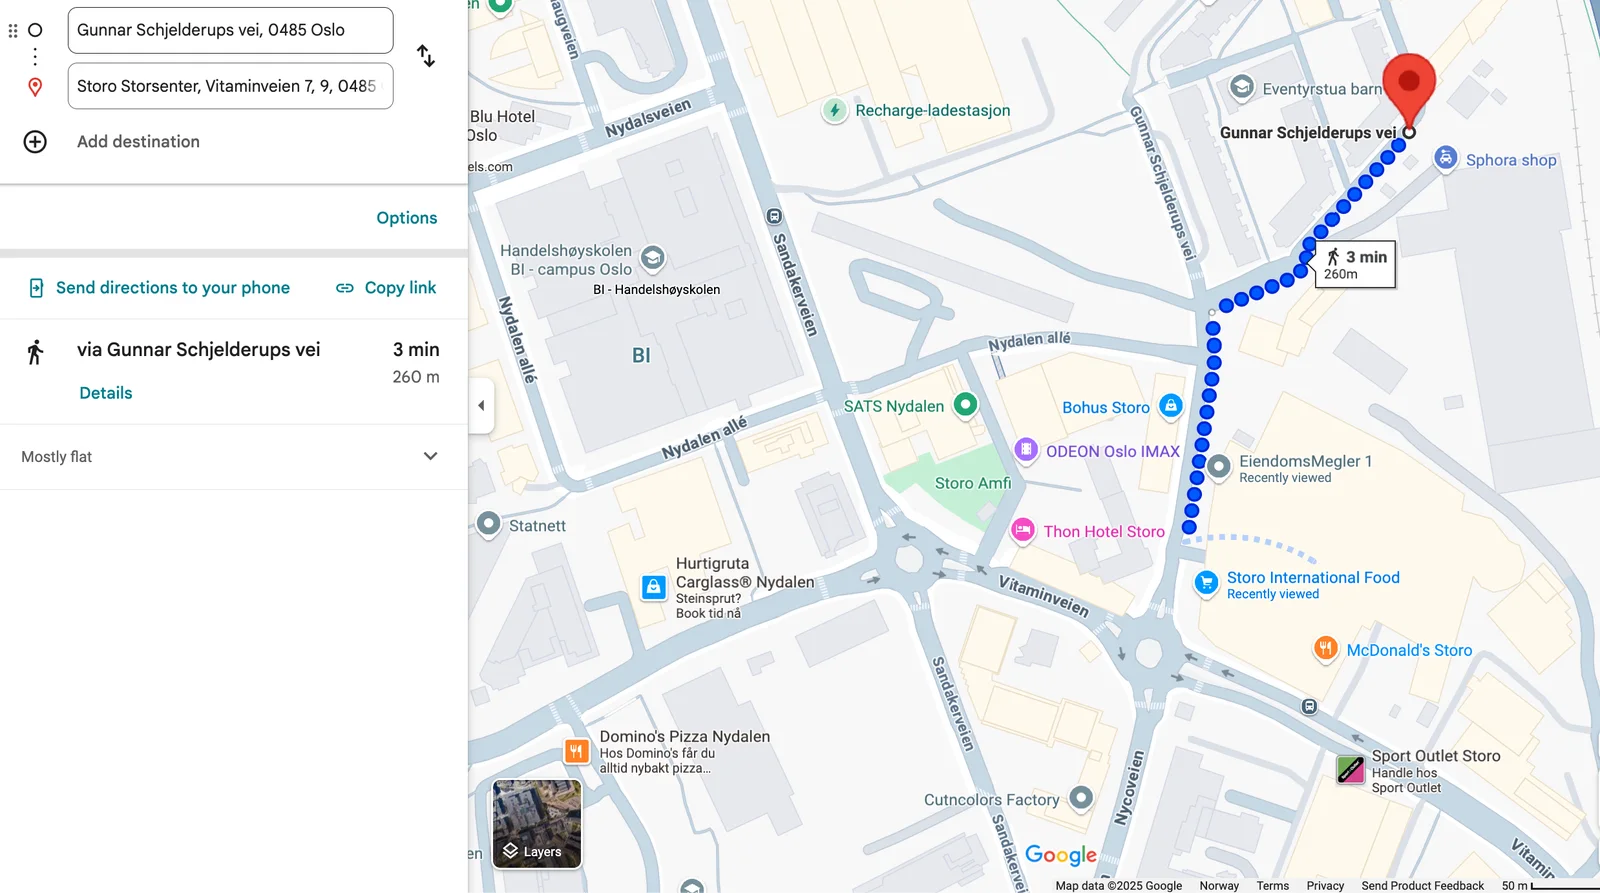Image resolution: width=1600 pixels, height=893 pixels.
Task: Click the red destination marker
Action: click(1409, 90)
